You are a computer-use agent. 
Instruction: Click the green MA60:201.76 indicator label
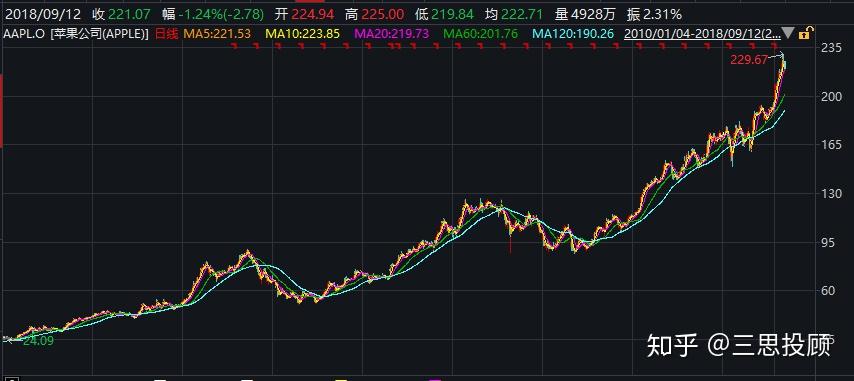480,34
